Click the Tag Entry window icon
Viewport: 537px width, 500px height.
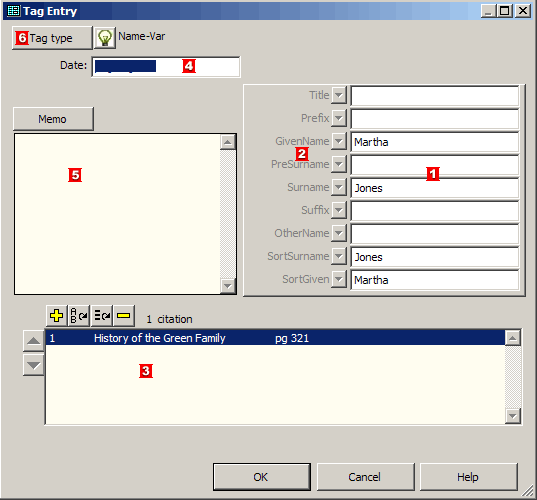[14, 11]
